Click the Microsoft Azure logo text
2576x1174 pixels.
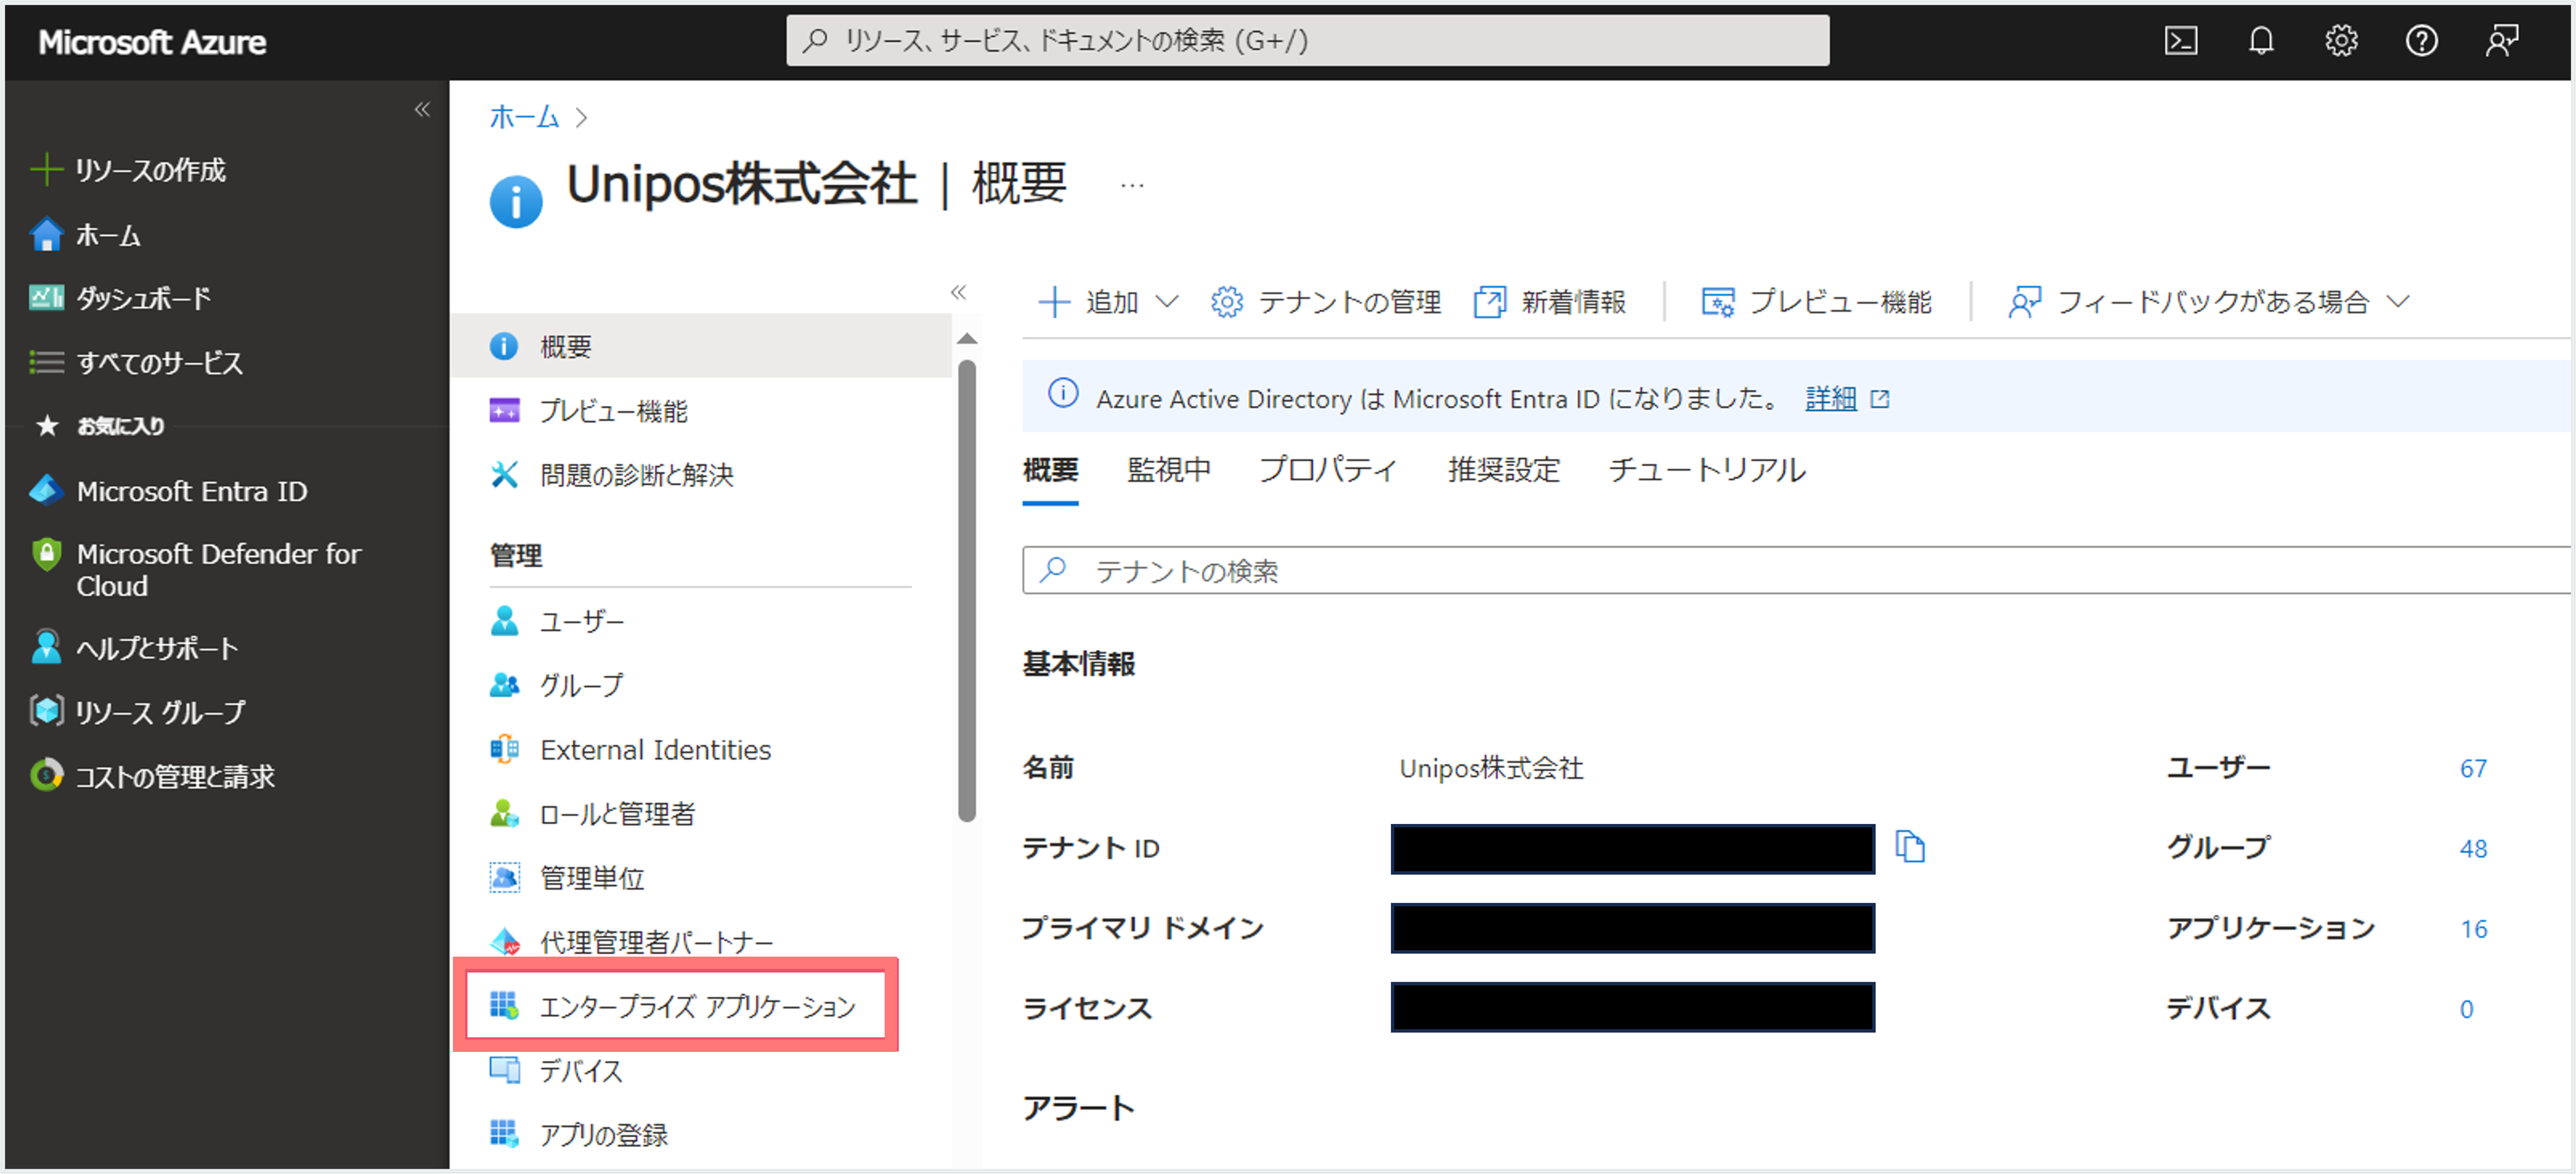pyautogui.click(x=152, y=42)
